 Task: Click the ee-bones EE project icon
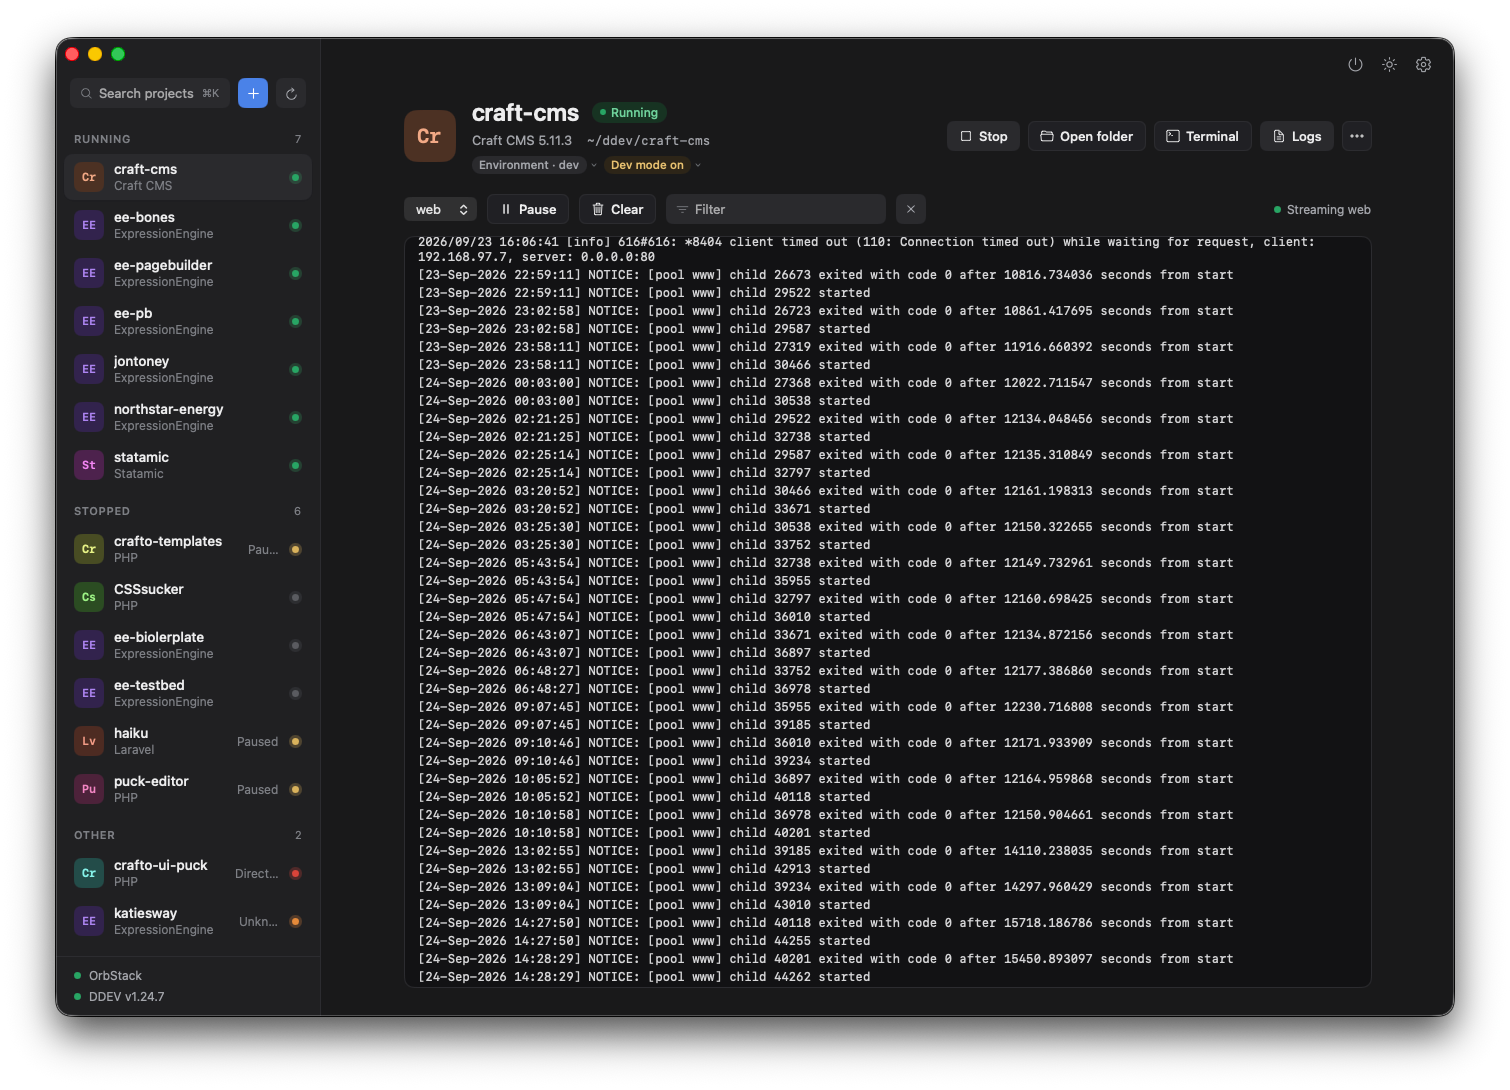[89, 225]
